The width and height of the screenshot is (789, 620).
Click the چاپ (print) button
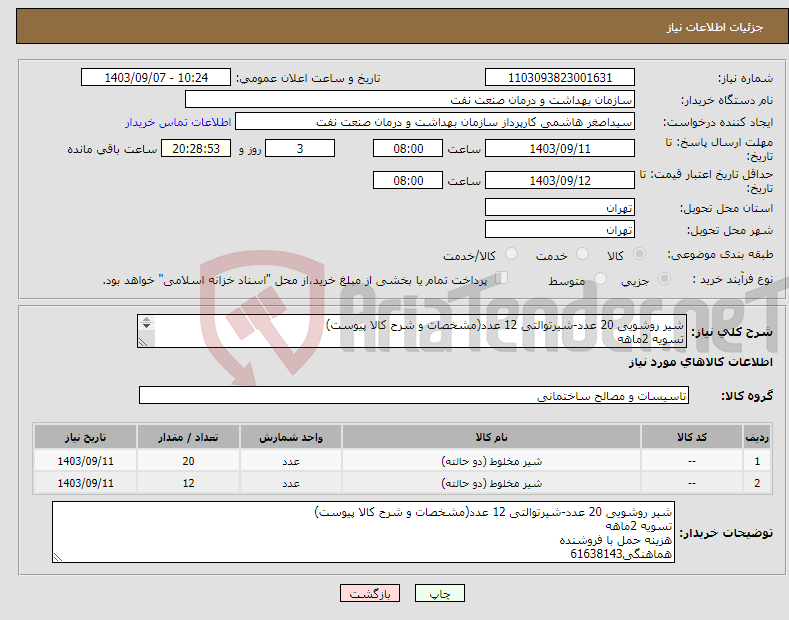pos(439,593)
